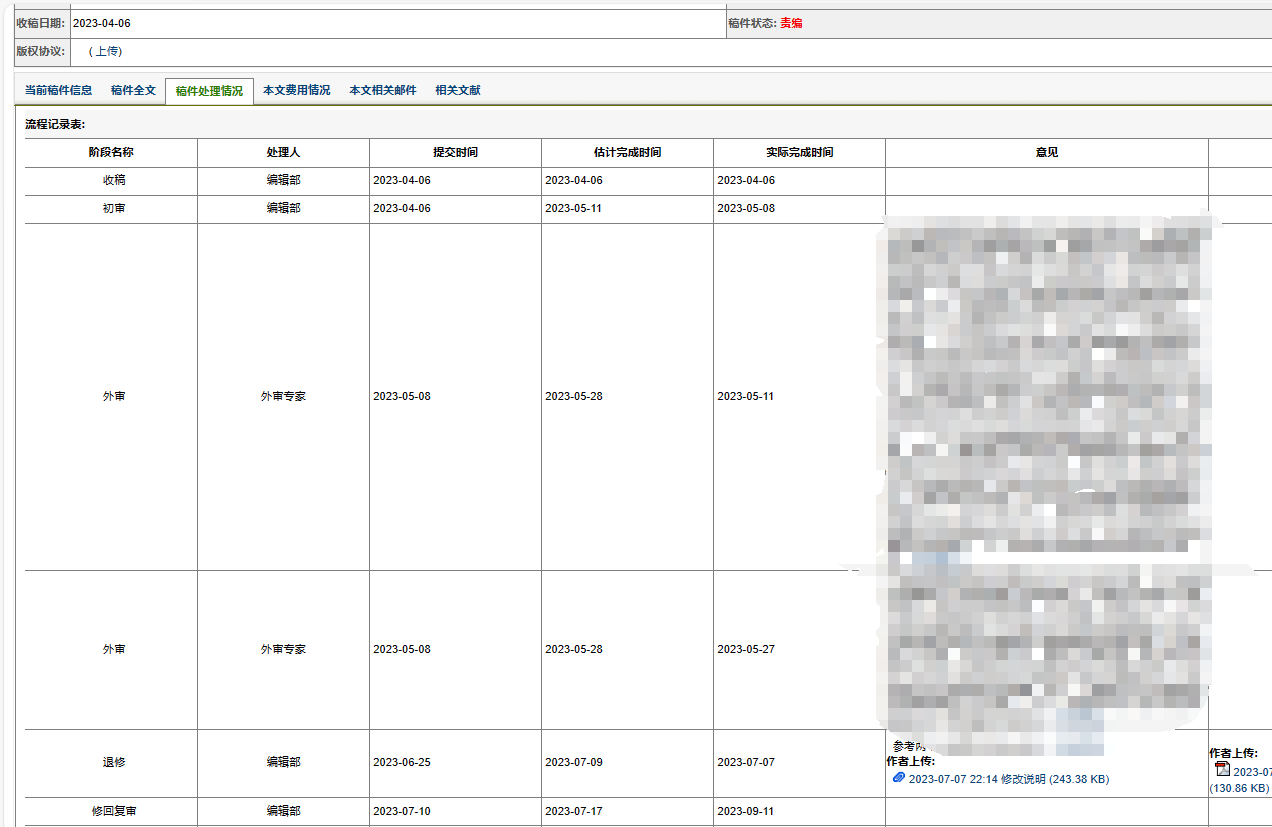Screen dimensions: 1272x827
Task: Open the 2023-07-07 22:14 修改说明 attachment link
Action: tap(1008, 779)
